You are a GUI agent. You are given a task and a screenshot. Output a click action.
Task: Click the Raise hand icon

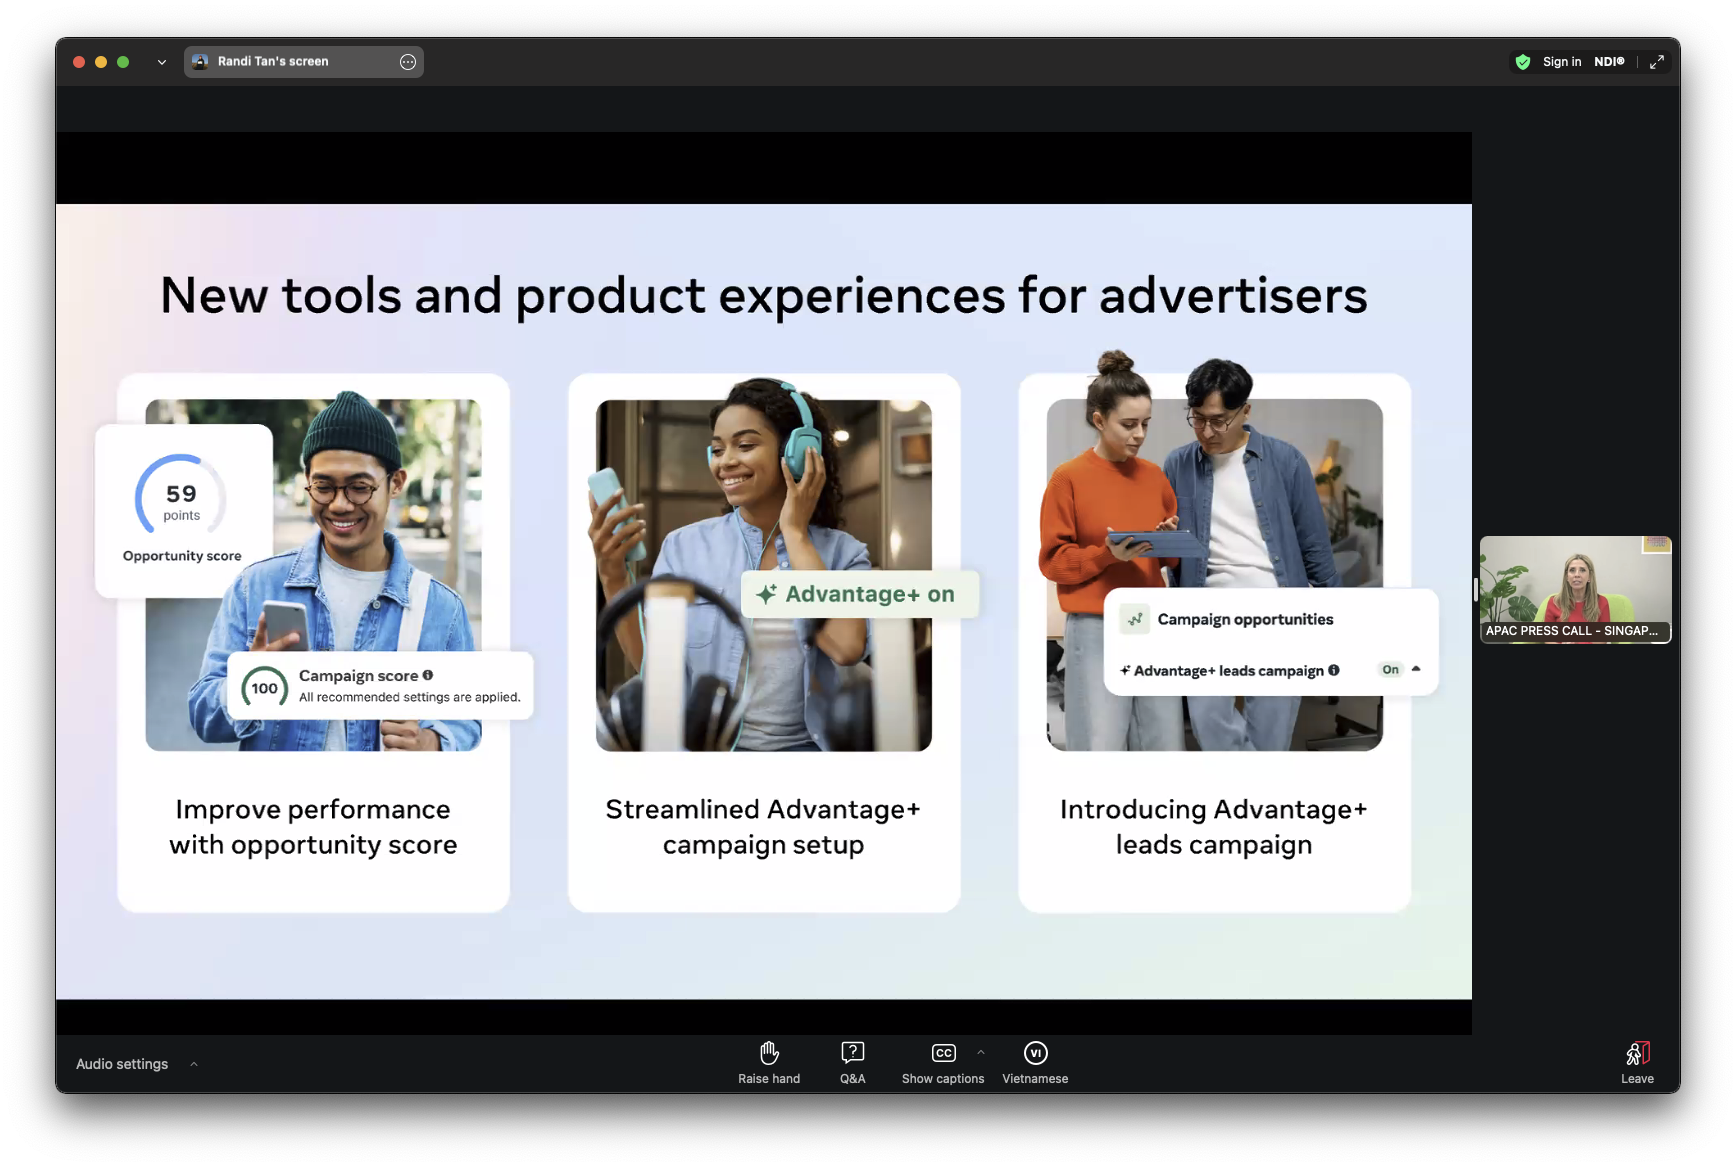pos(769,1053)
